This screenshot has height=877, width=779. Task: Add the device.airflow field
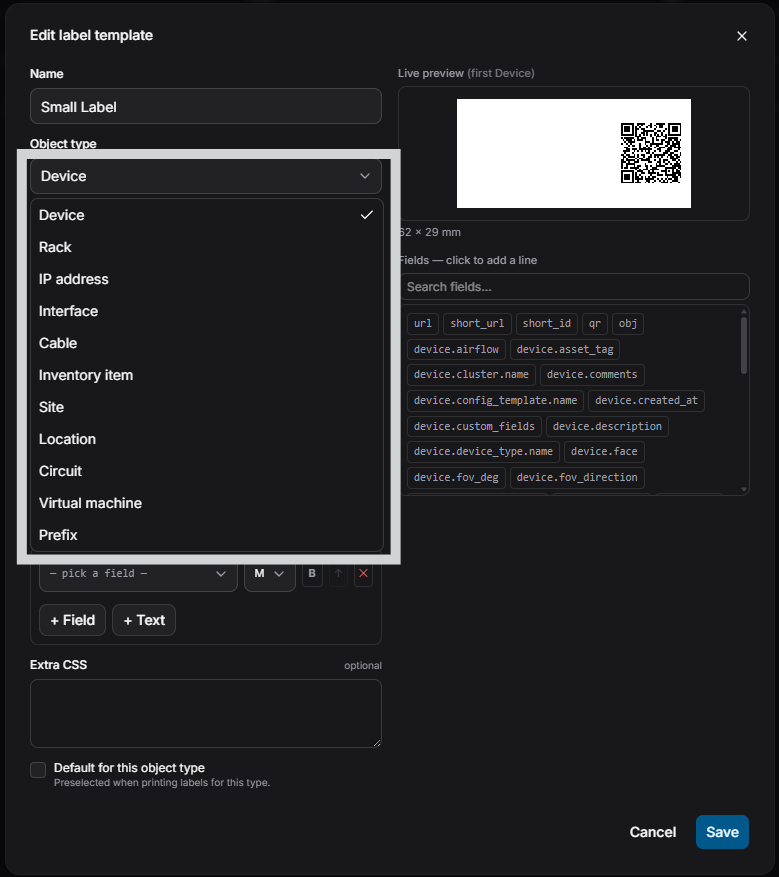456,350
